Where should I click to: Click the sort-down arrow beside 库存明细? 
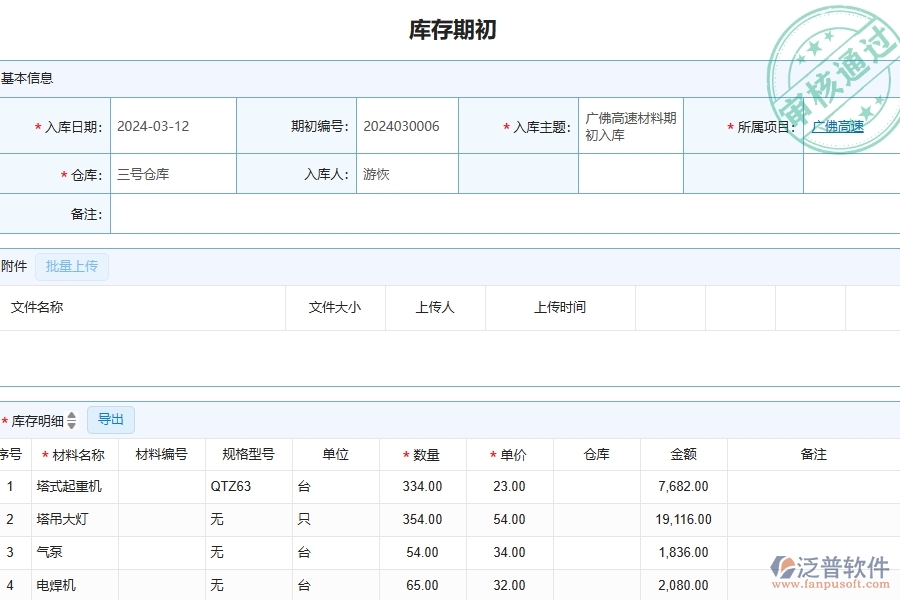click(x=70, y=425)
